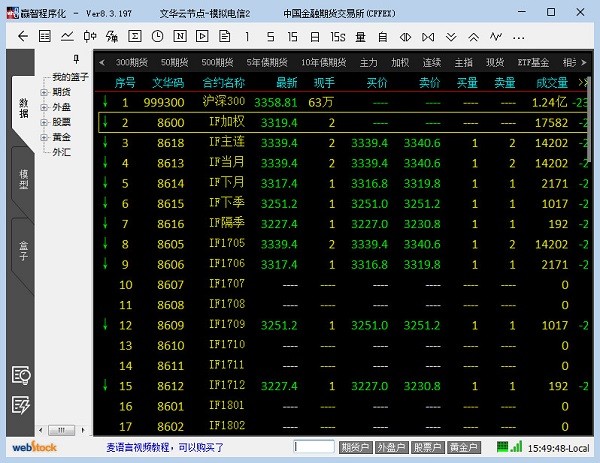Select the IF主连 contract row

[x=341, y=143]
